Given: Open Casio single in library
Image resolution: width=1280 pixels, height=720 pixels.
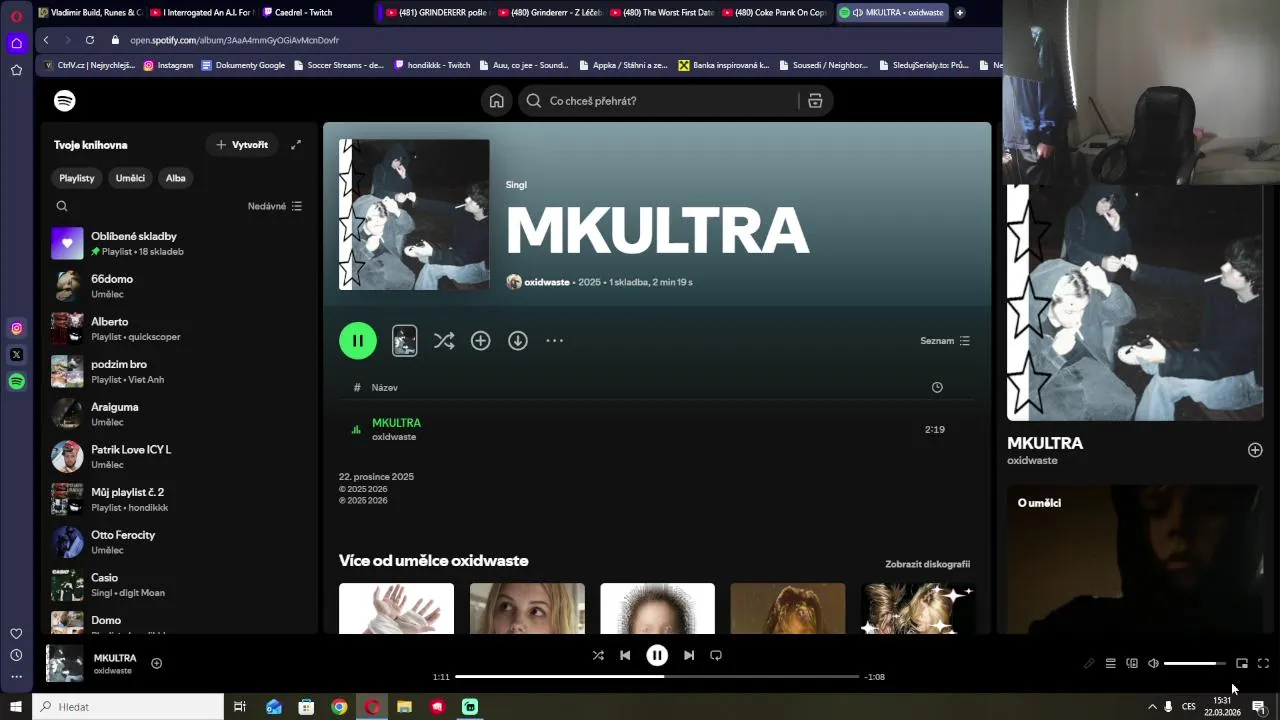Looking at the screenshot, I should tap(180, 585).
